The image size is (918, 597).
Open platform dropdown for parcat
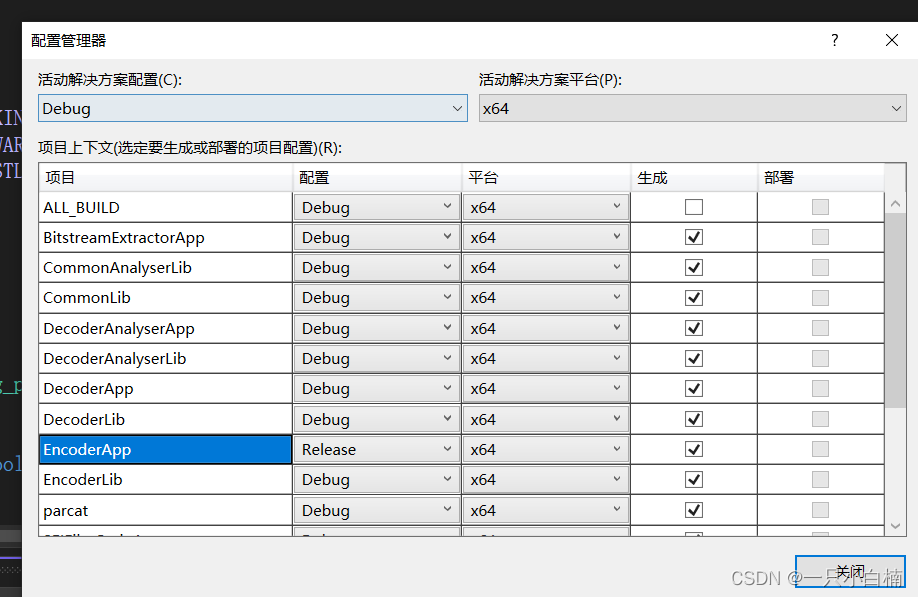(x=546, y=510)
